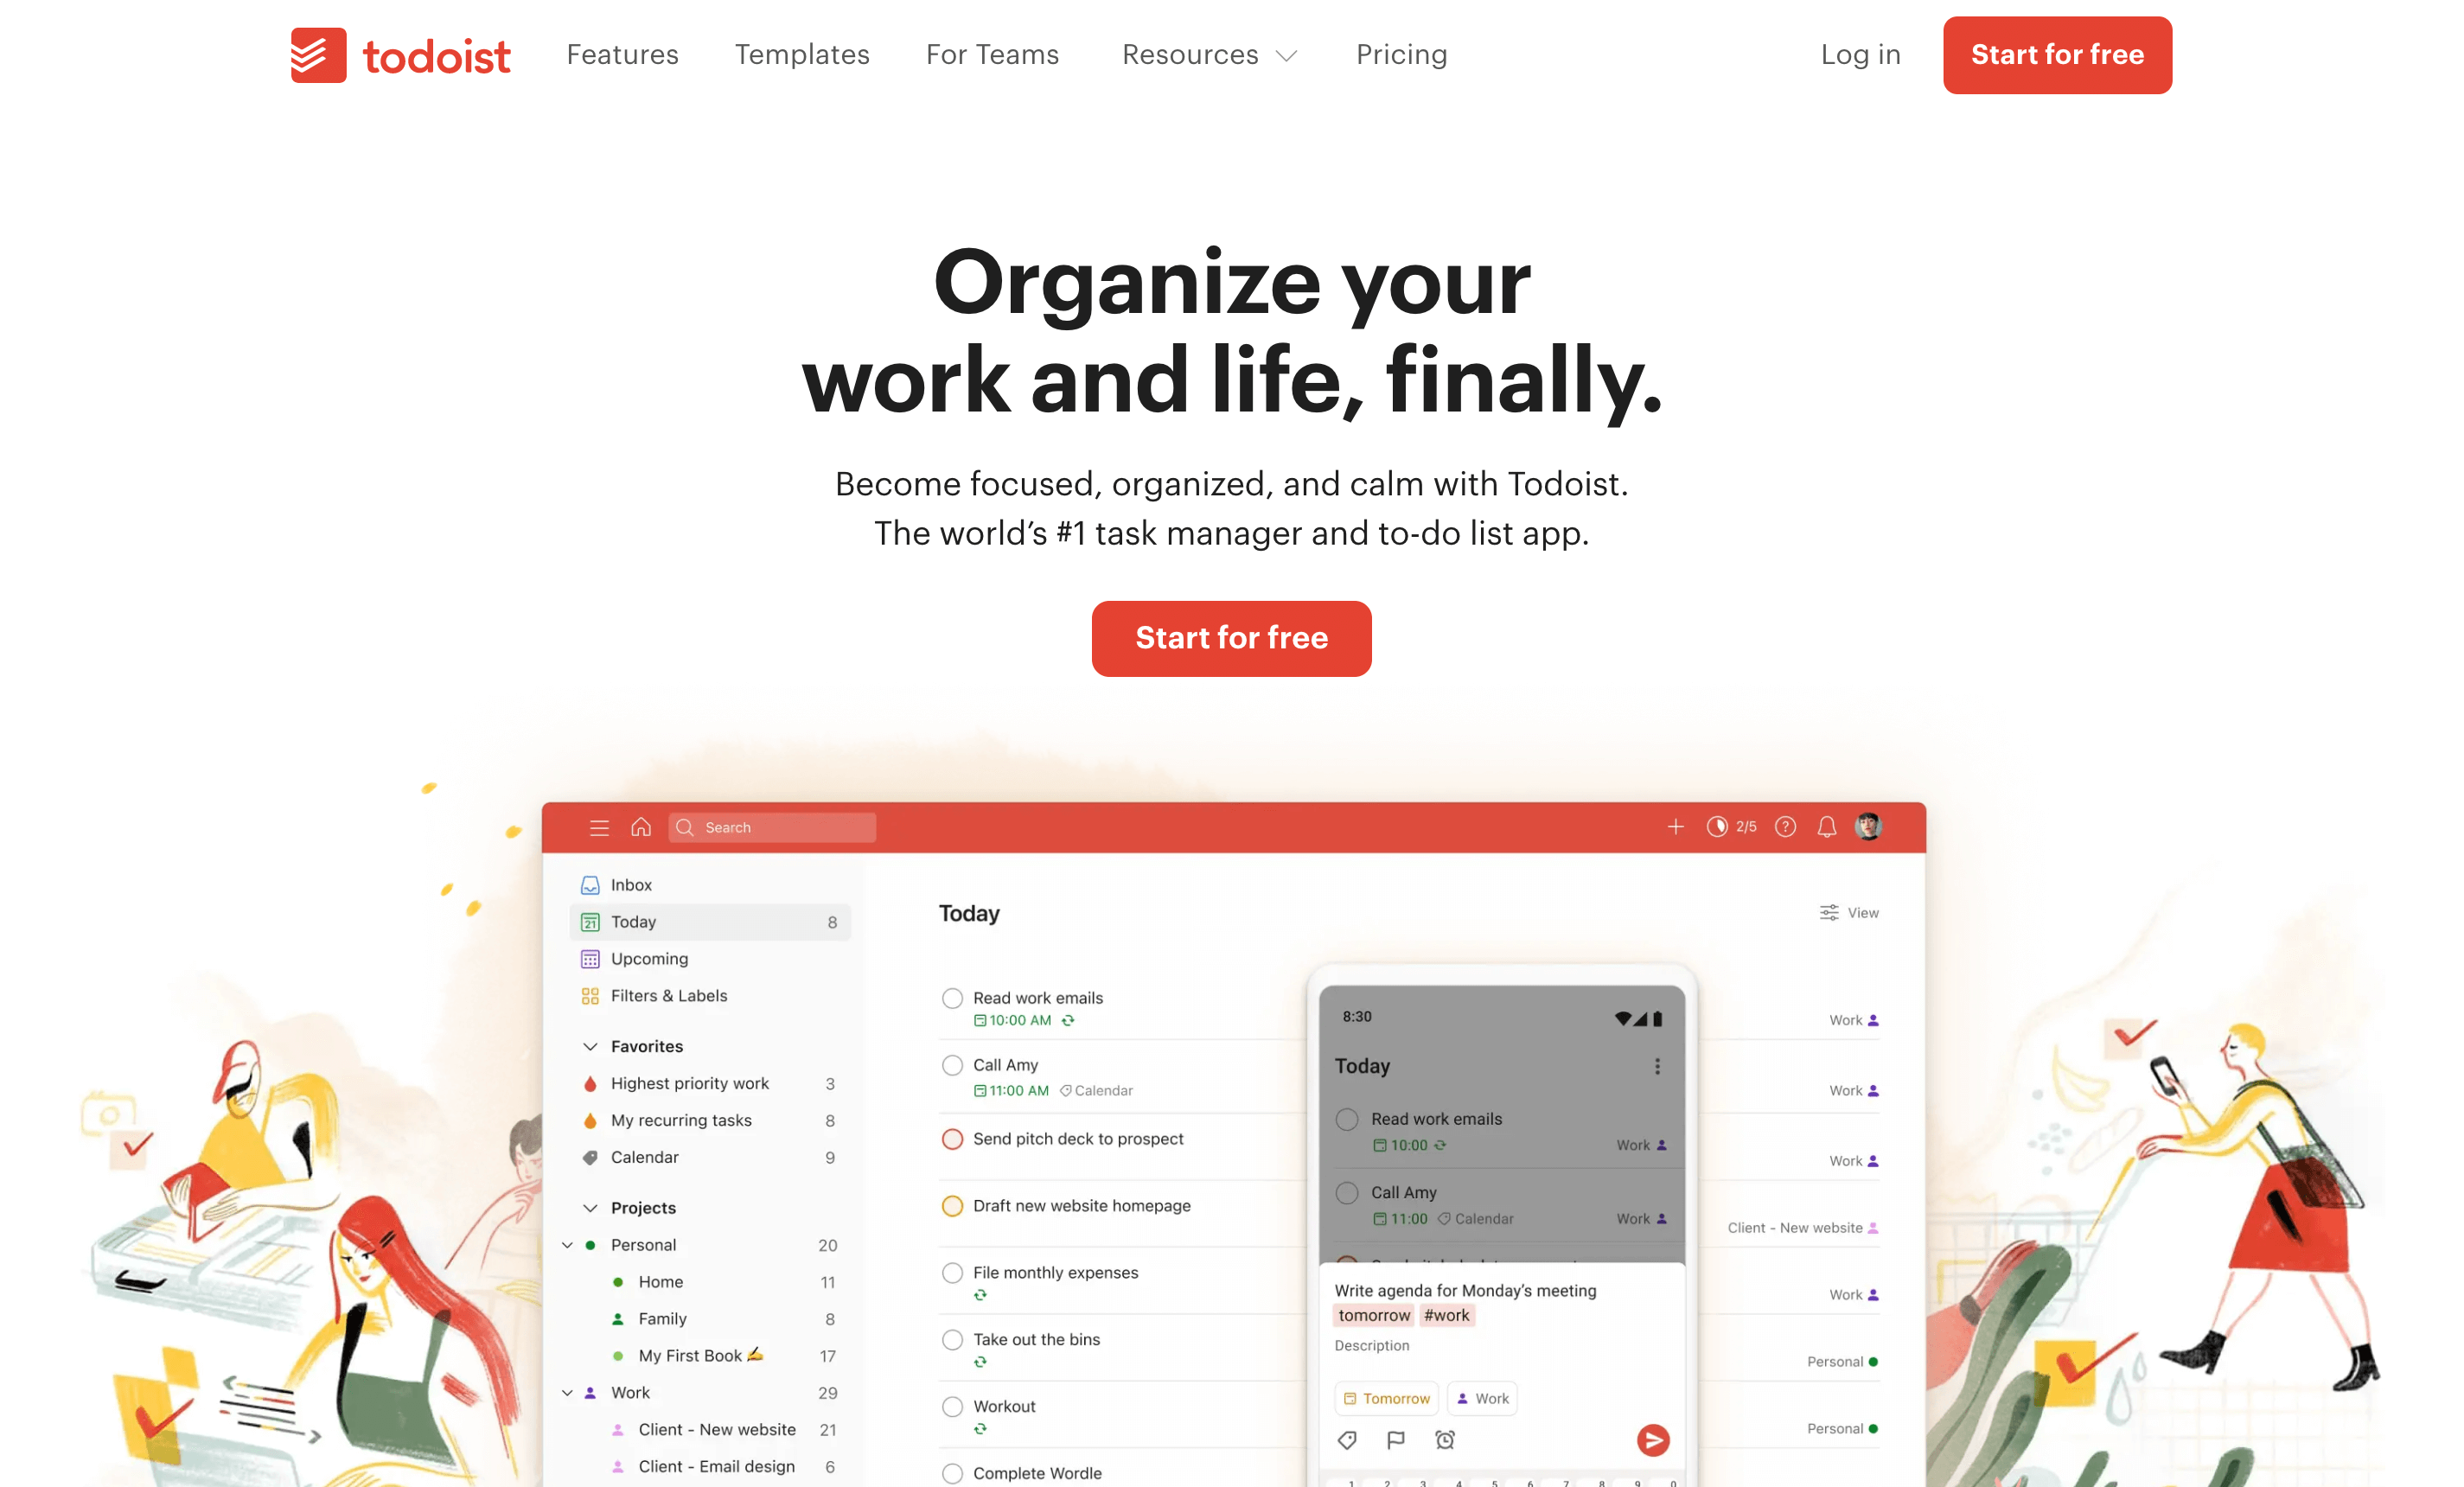Click the Pricing menu item

(1401, 54)
